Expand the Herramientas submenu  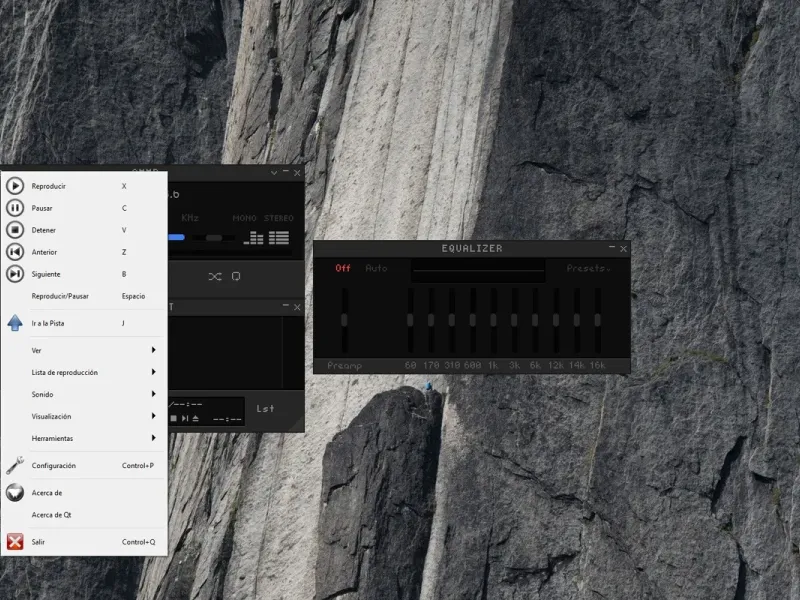click(x=84, y=438)
